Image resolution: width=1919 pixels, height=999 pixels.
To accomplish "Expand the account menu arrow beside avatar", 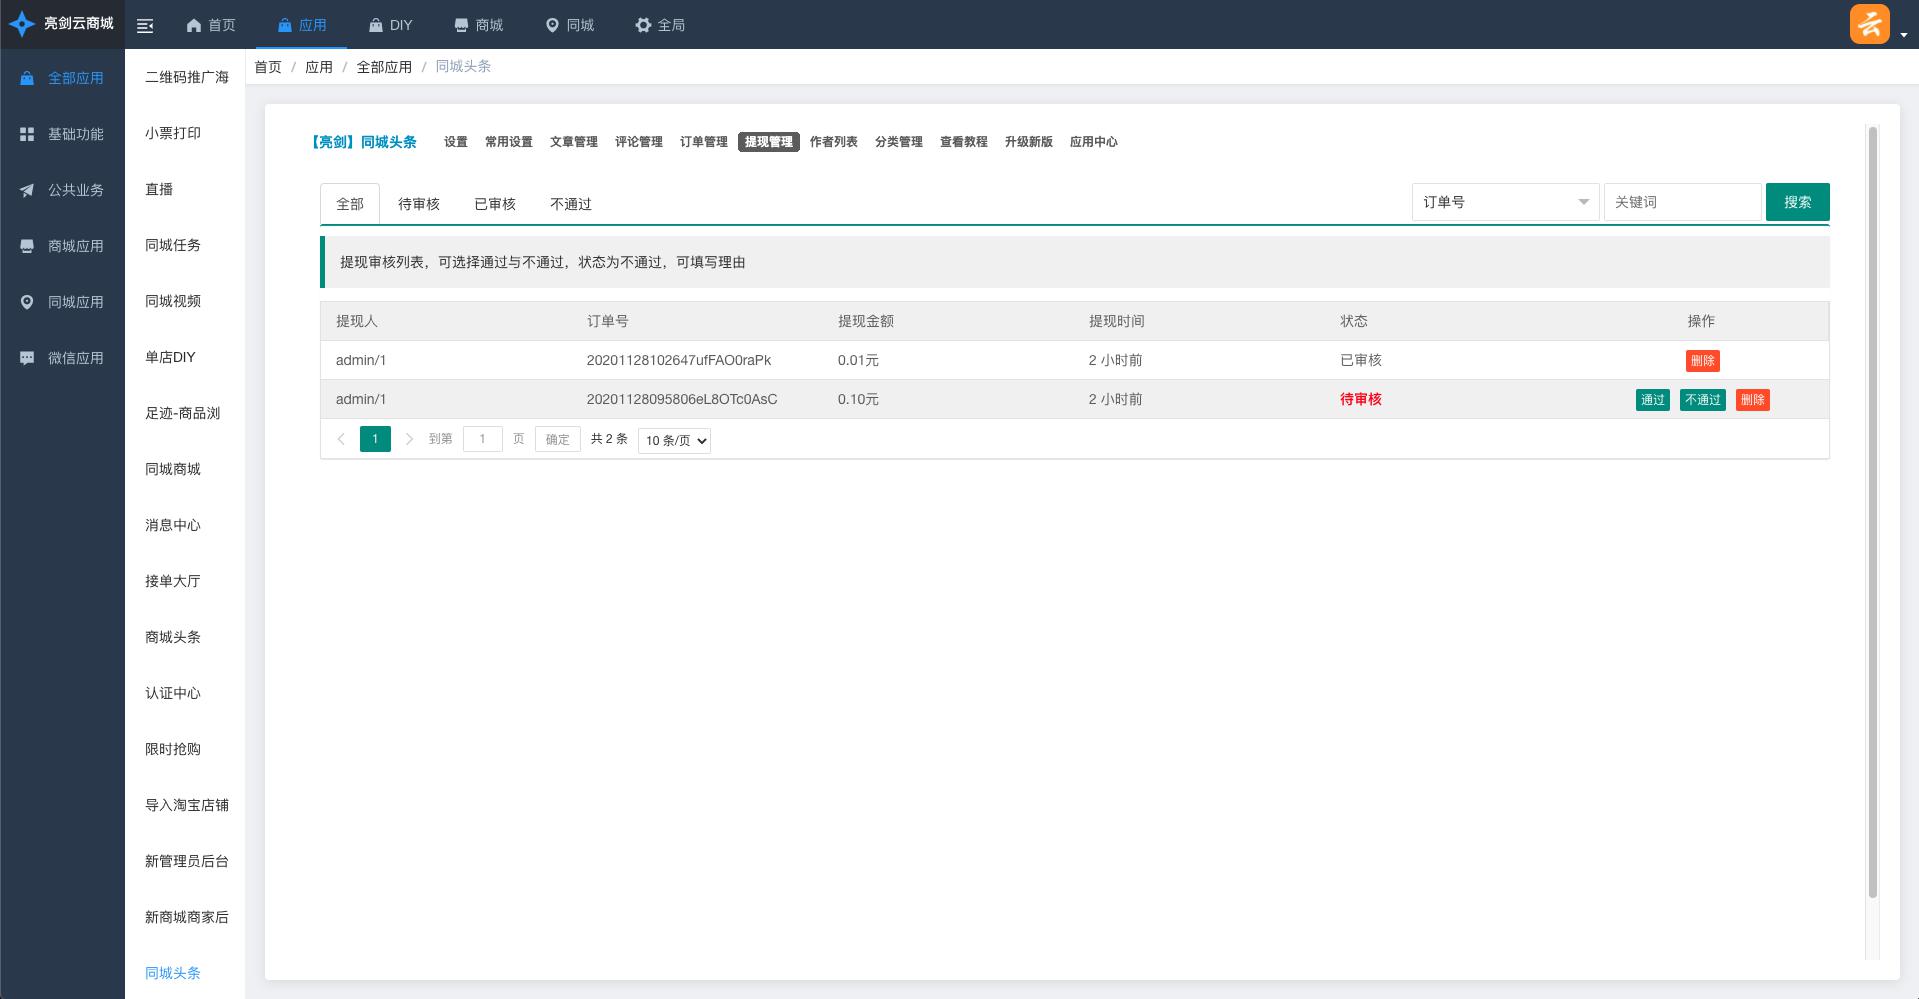I will click(x=1904, y=34).
